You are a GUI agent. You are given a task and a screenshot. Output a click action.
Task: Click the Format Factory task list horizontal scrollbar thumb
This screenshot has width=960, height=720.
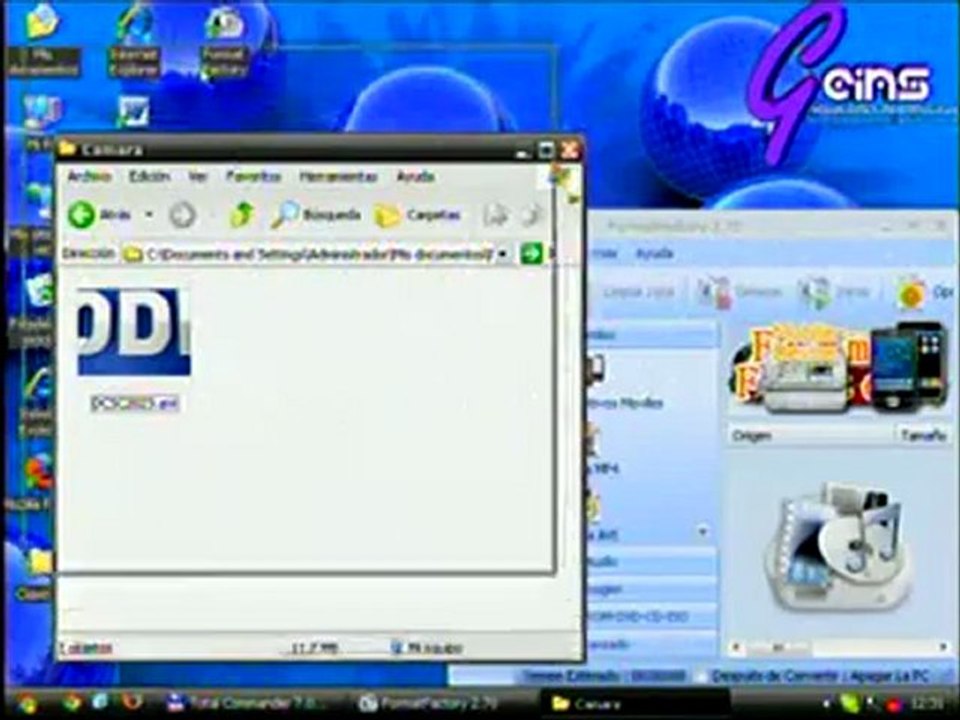point(778,647)
